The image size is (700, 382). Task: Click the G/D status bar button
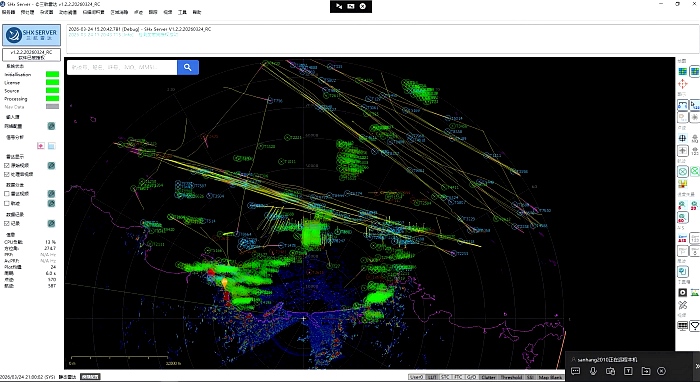472,377
